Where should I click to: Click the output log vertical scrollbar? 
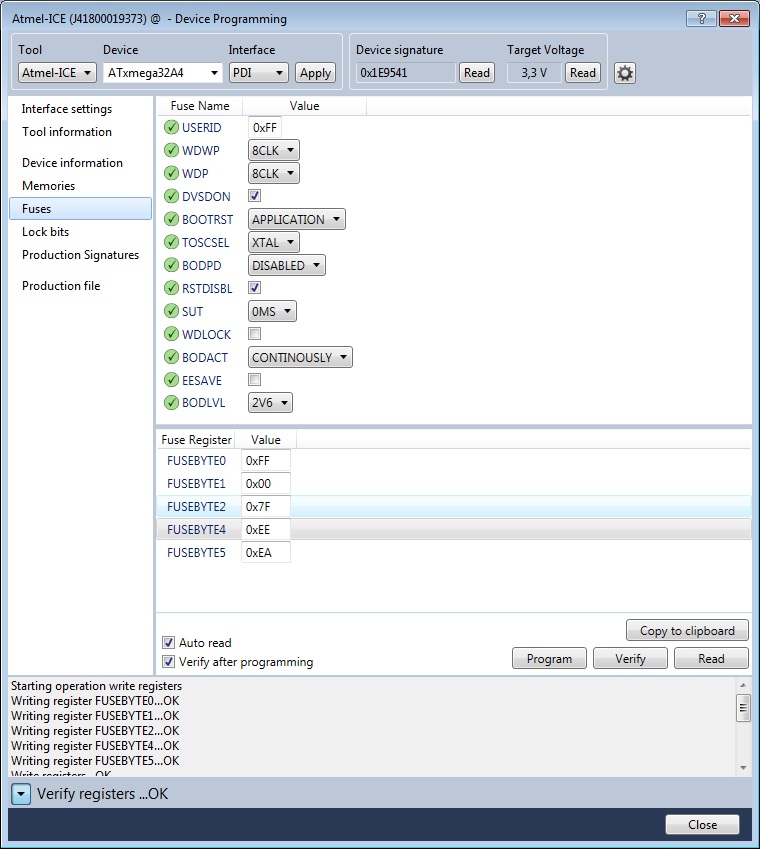click(743, 725)
